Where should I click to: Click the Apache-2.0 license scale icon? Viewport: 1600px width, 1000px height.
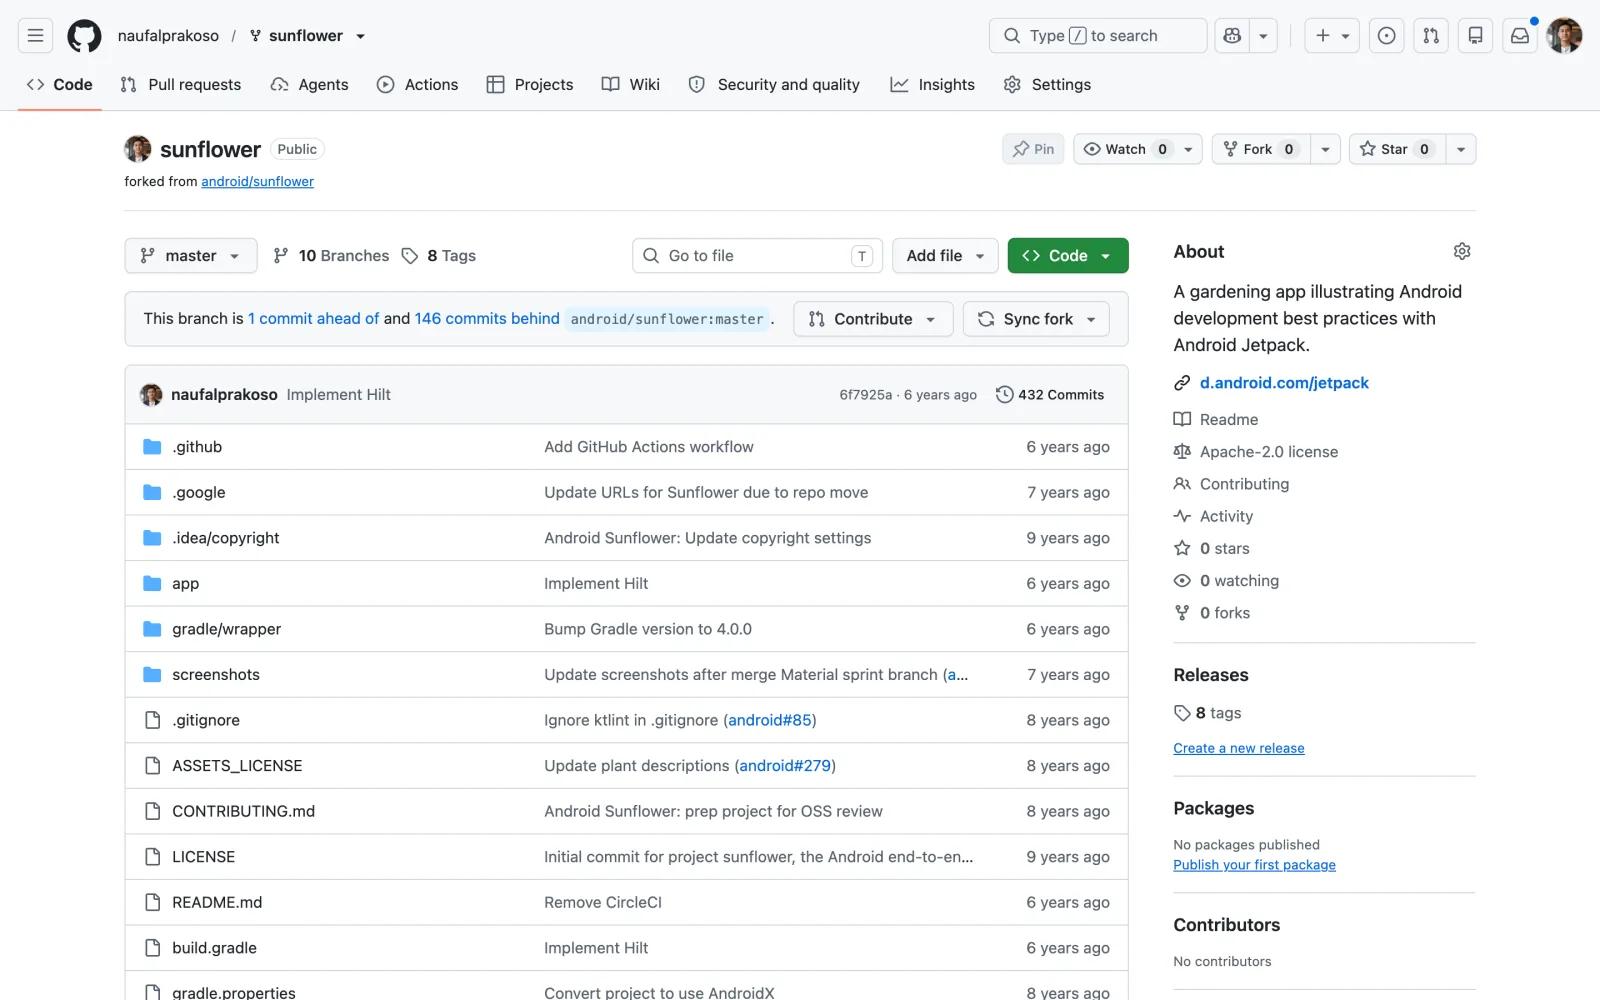[x=1182, y=452]
